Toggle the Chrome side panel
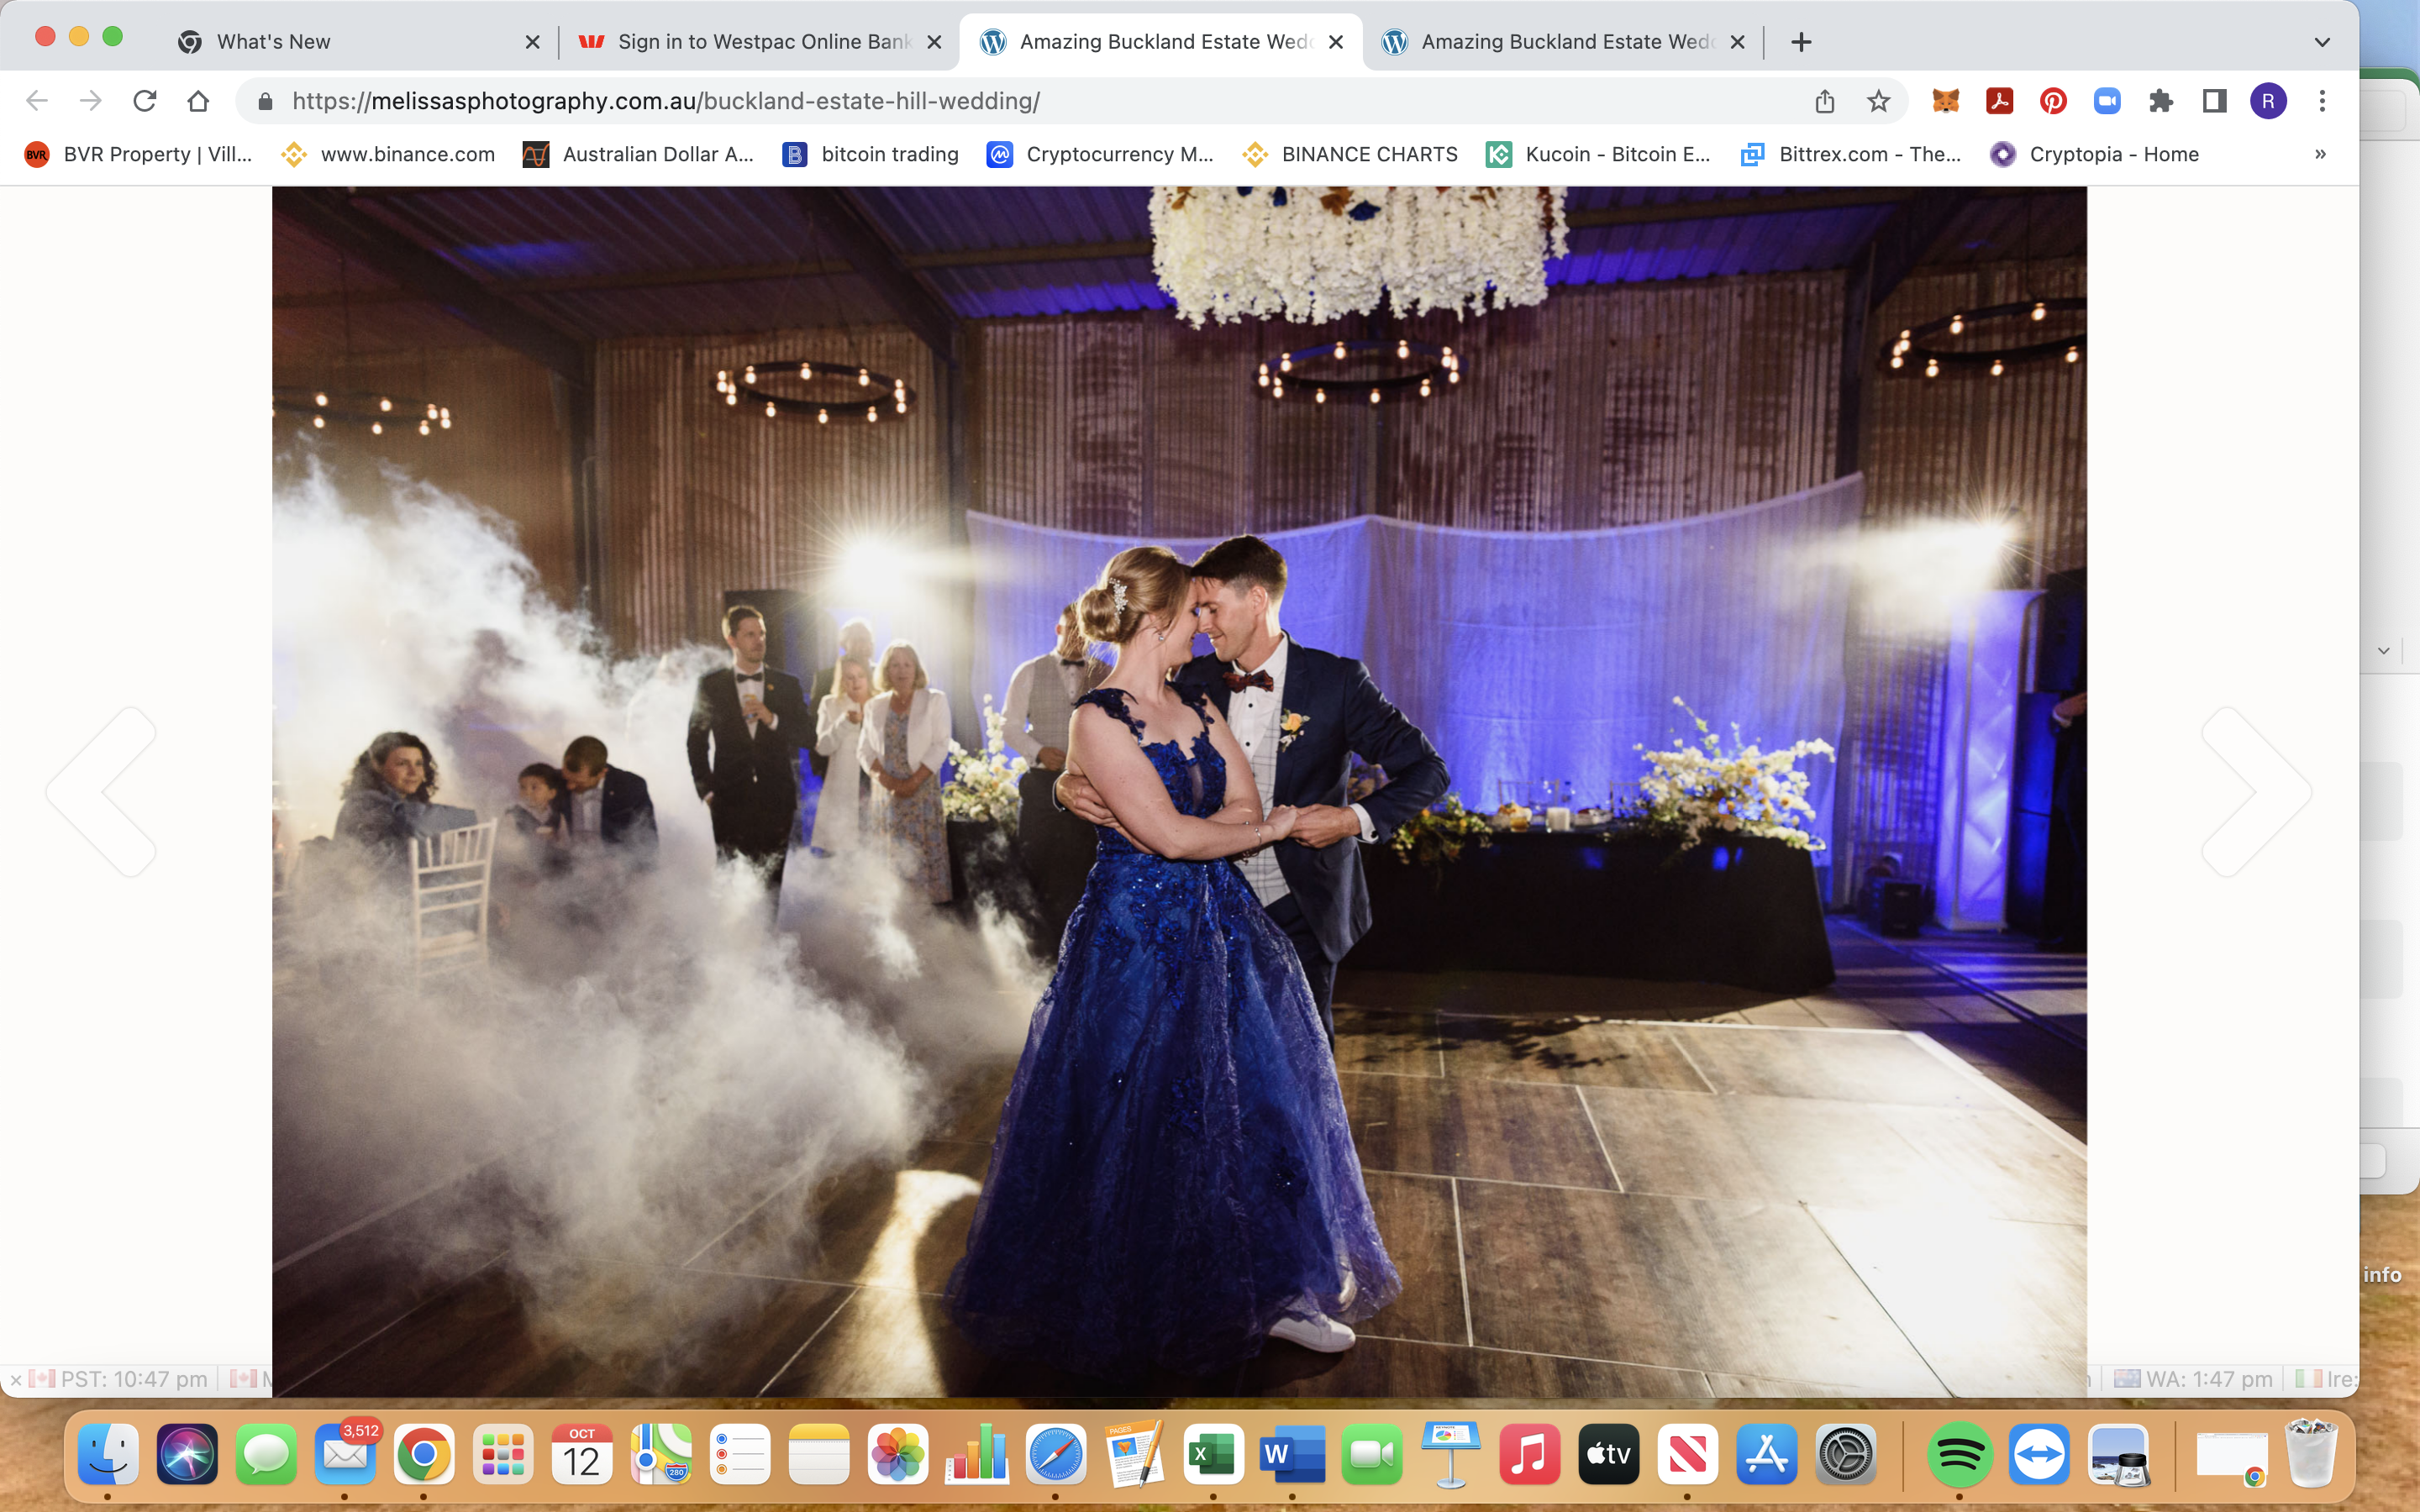 [x=2214, y=101]
